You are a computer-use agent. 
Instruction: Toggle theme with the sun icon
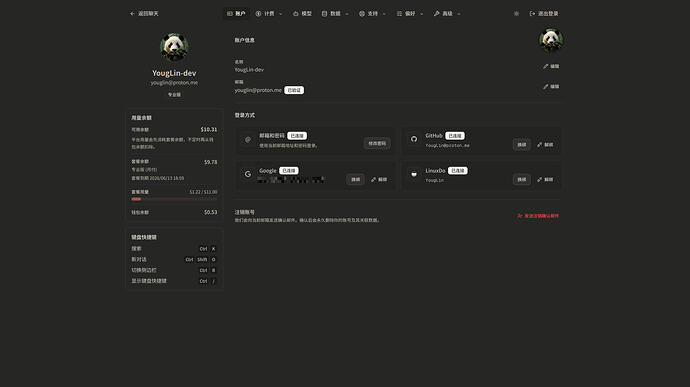tap(516, 14)
